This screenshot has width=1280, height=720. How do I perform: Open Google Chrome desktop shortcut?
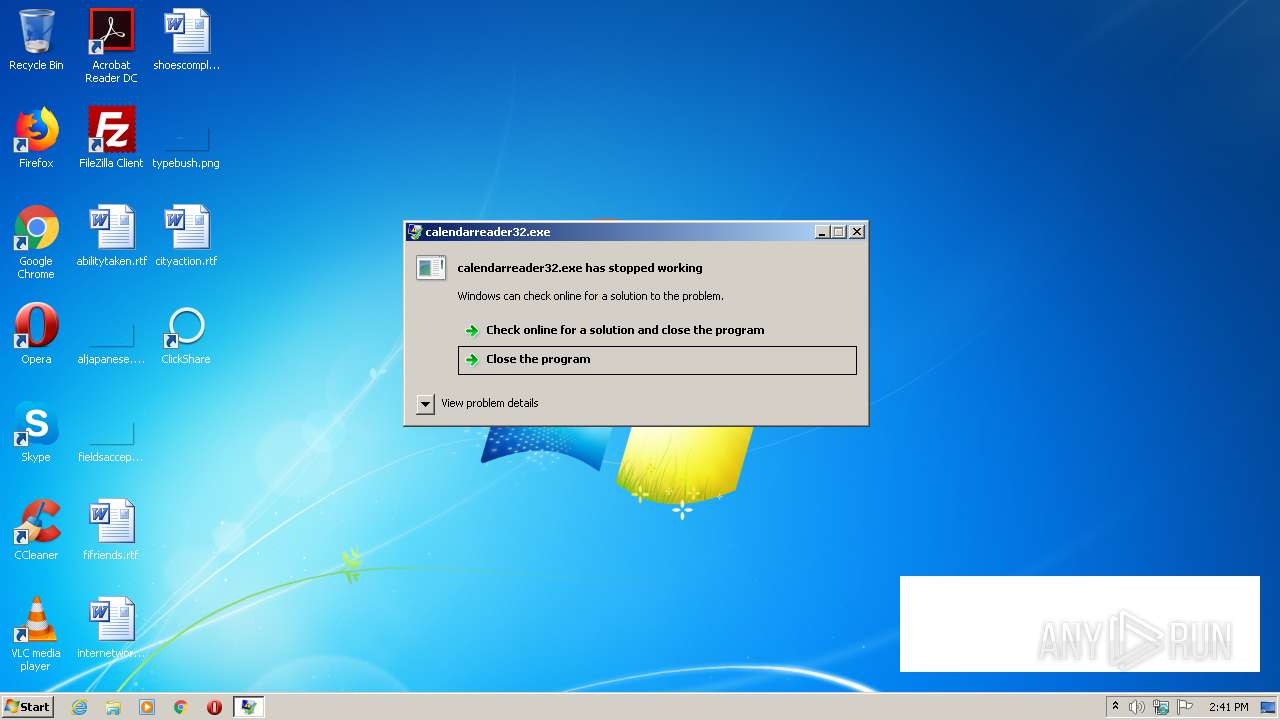point(36,243)
